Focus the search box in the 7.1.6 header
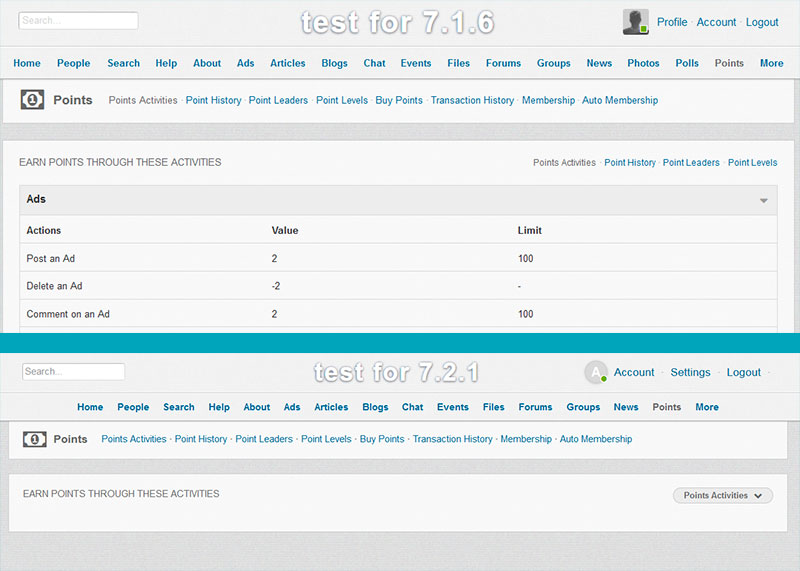 [78, 20]
